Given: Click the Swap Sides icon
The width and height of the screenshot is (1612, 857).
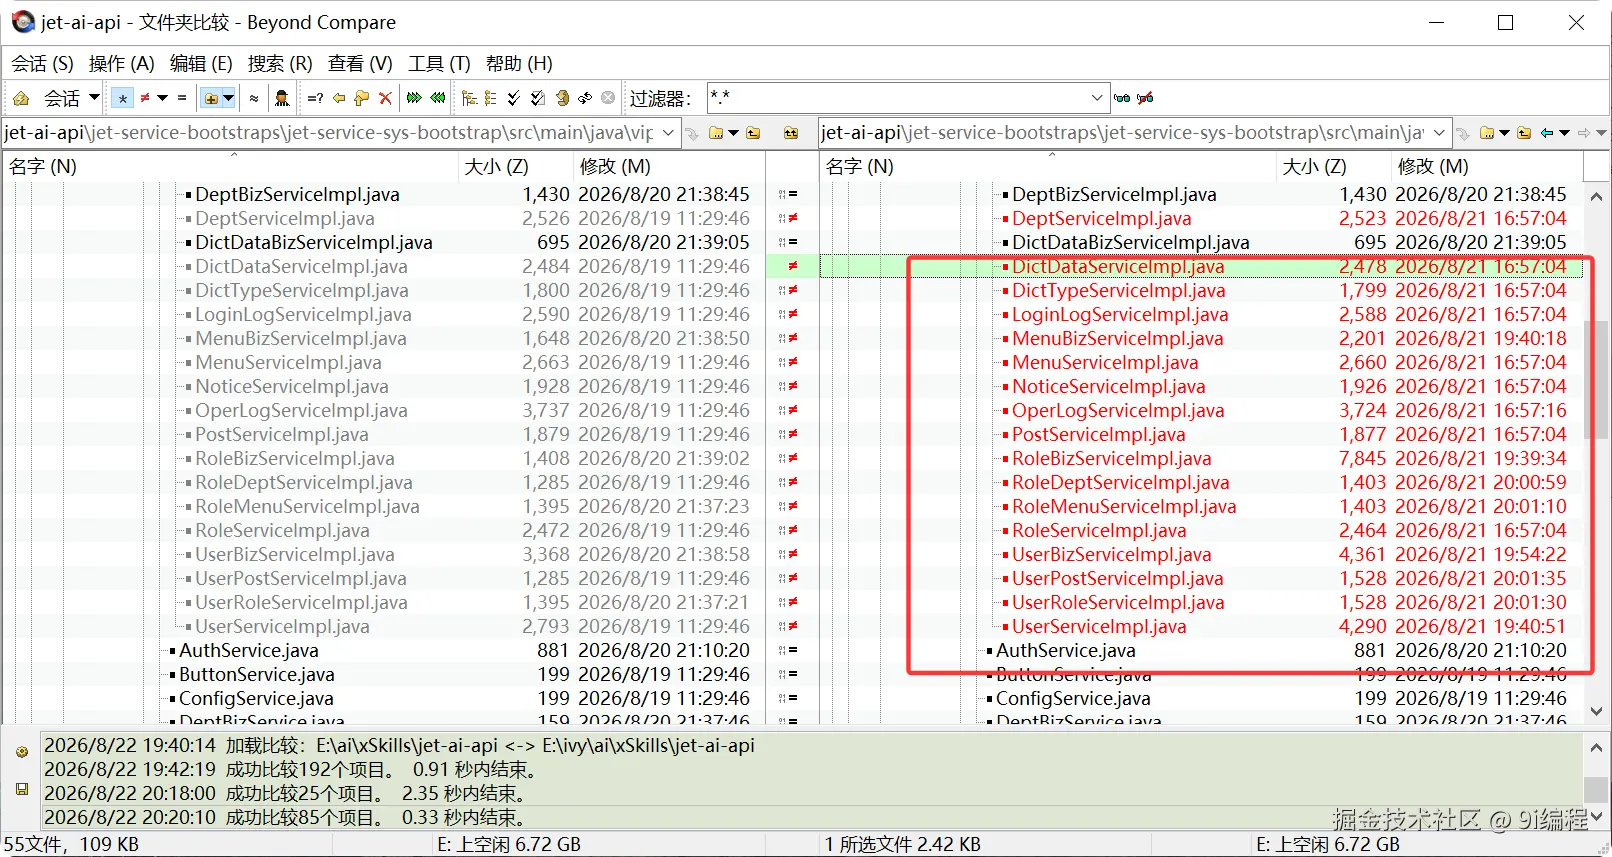Looking at the screenshot, I should 585,98.
